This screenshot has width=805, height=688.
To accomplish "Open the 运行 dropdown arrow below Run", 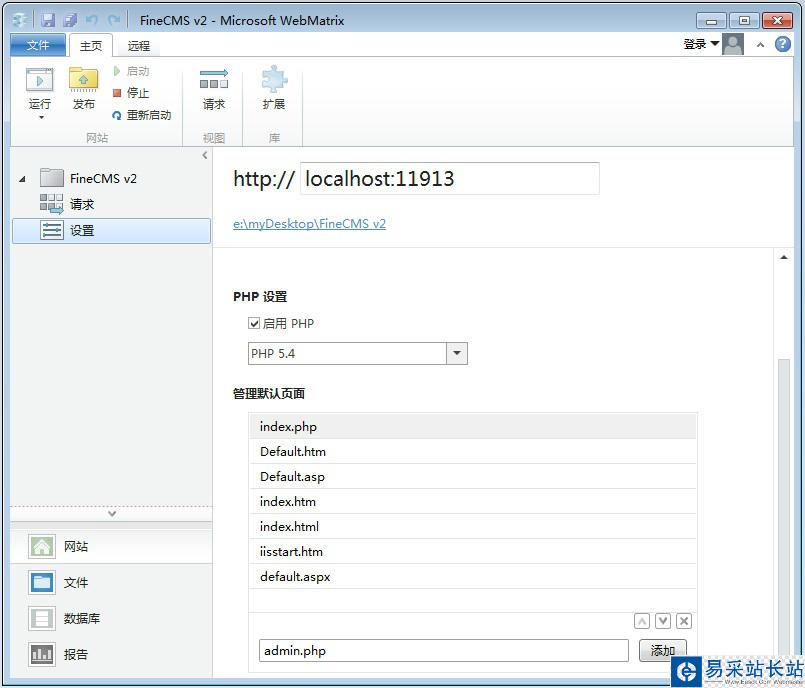I will coord(41,118).
